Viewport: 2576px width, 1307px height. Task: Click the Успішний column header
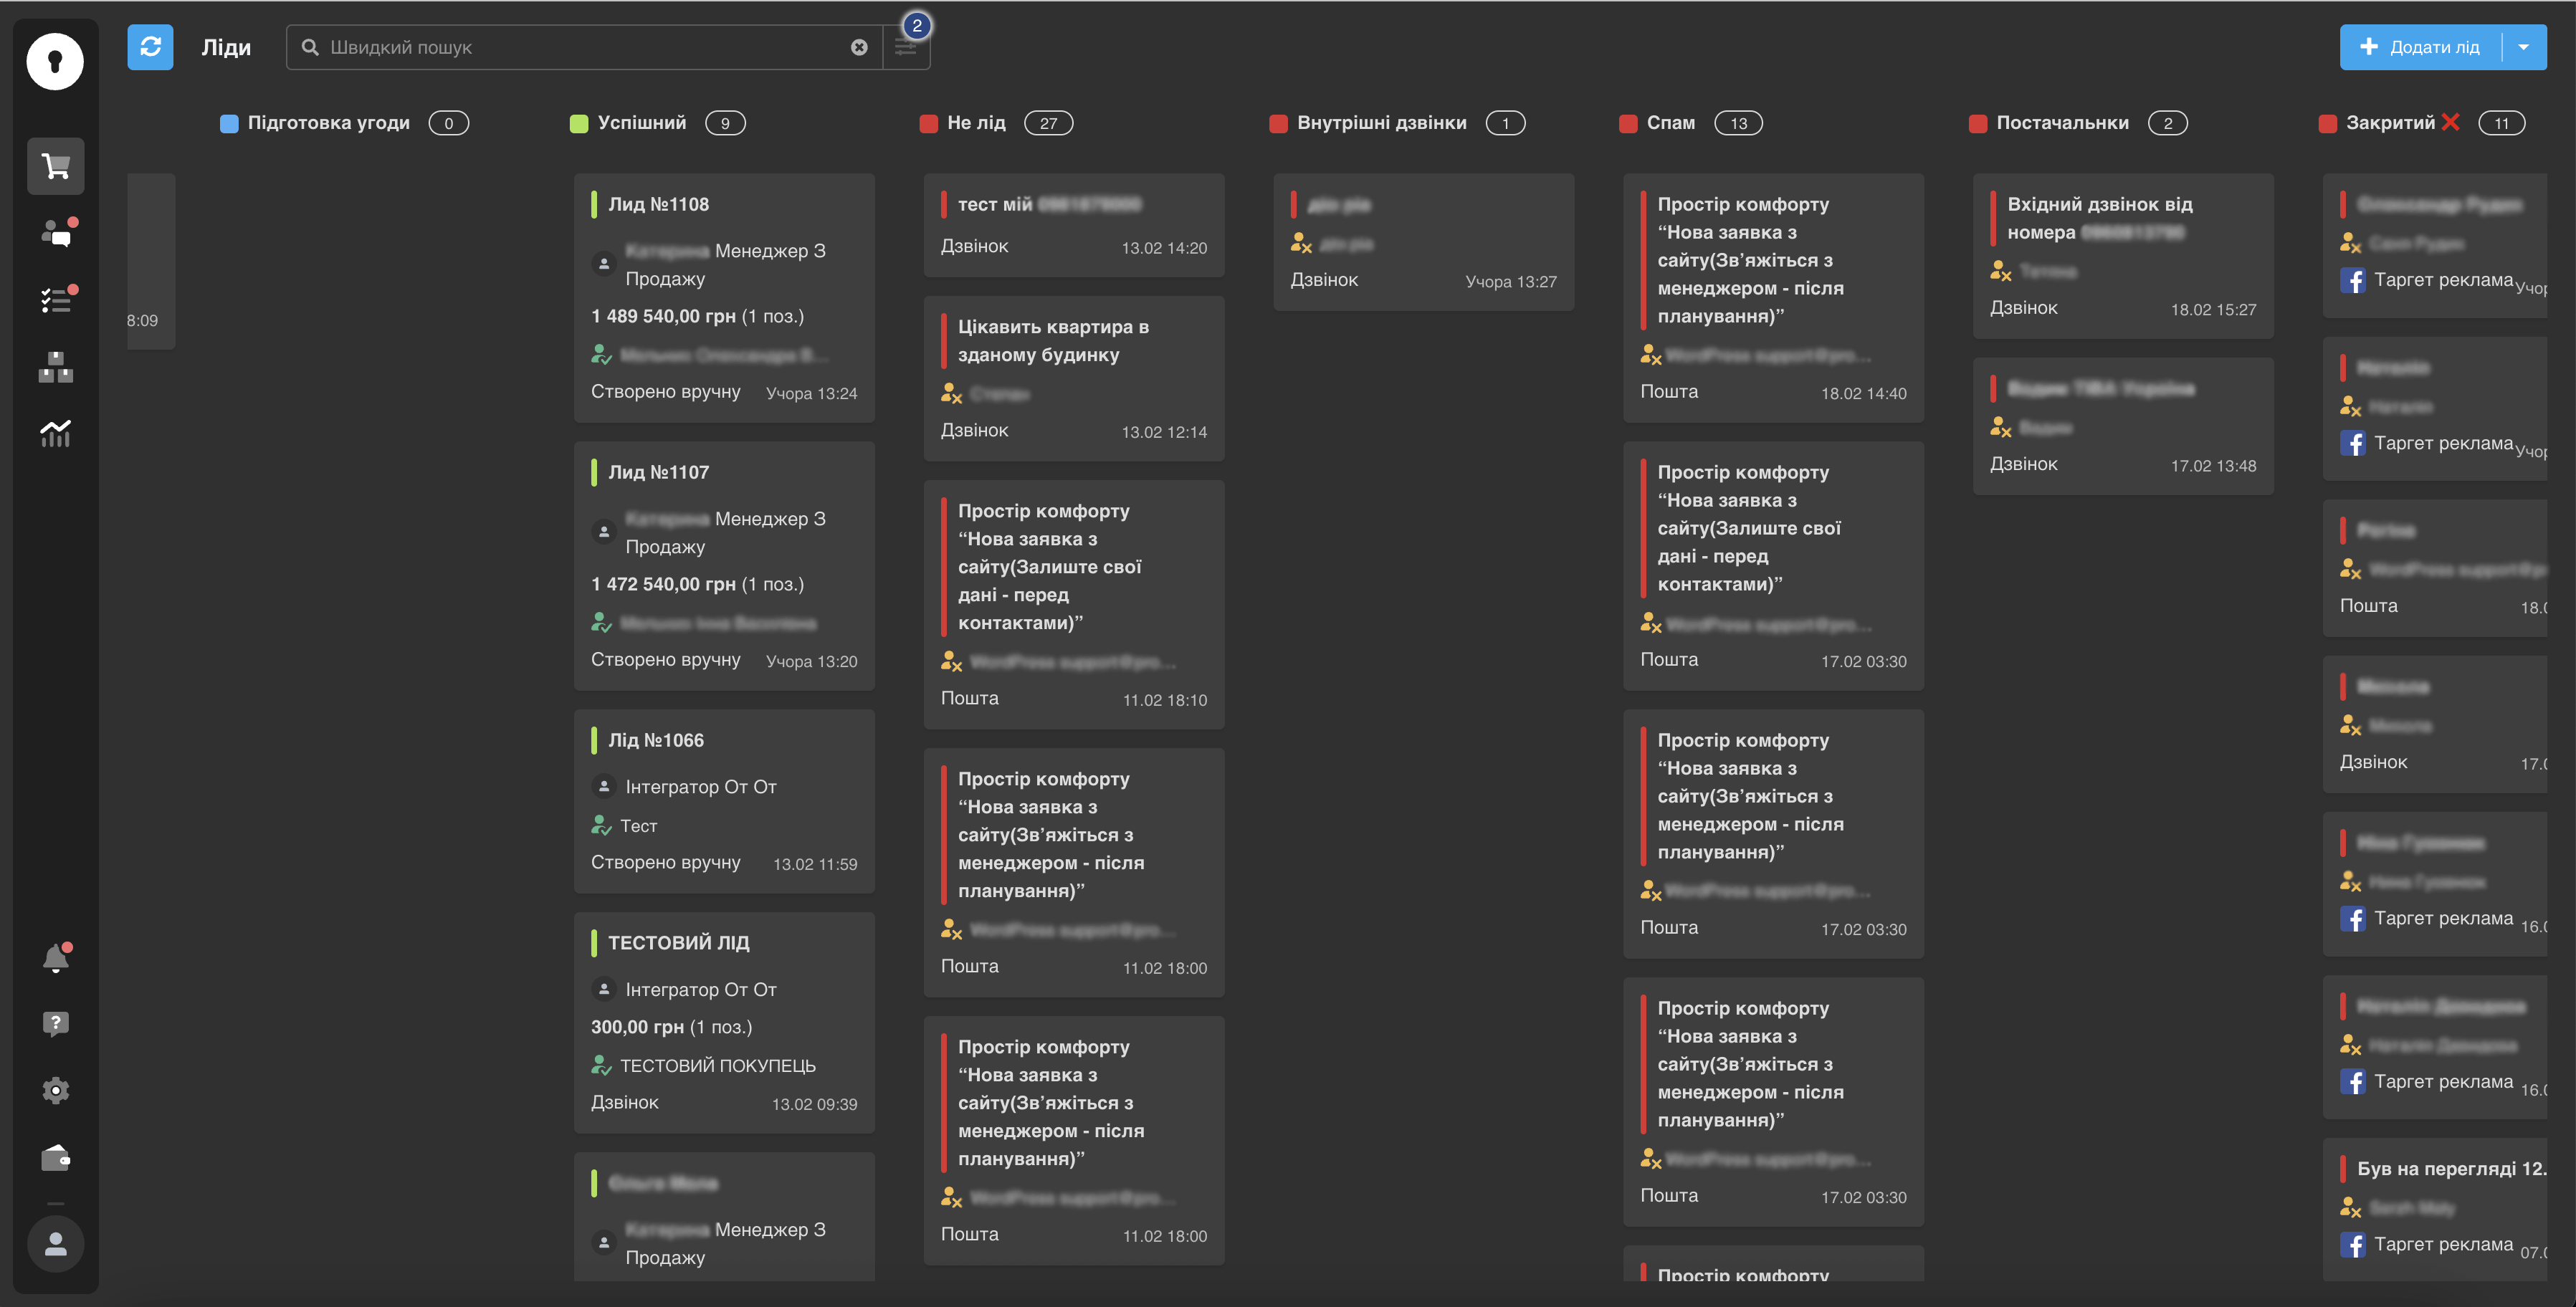[x=641, y=123]
